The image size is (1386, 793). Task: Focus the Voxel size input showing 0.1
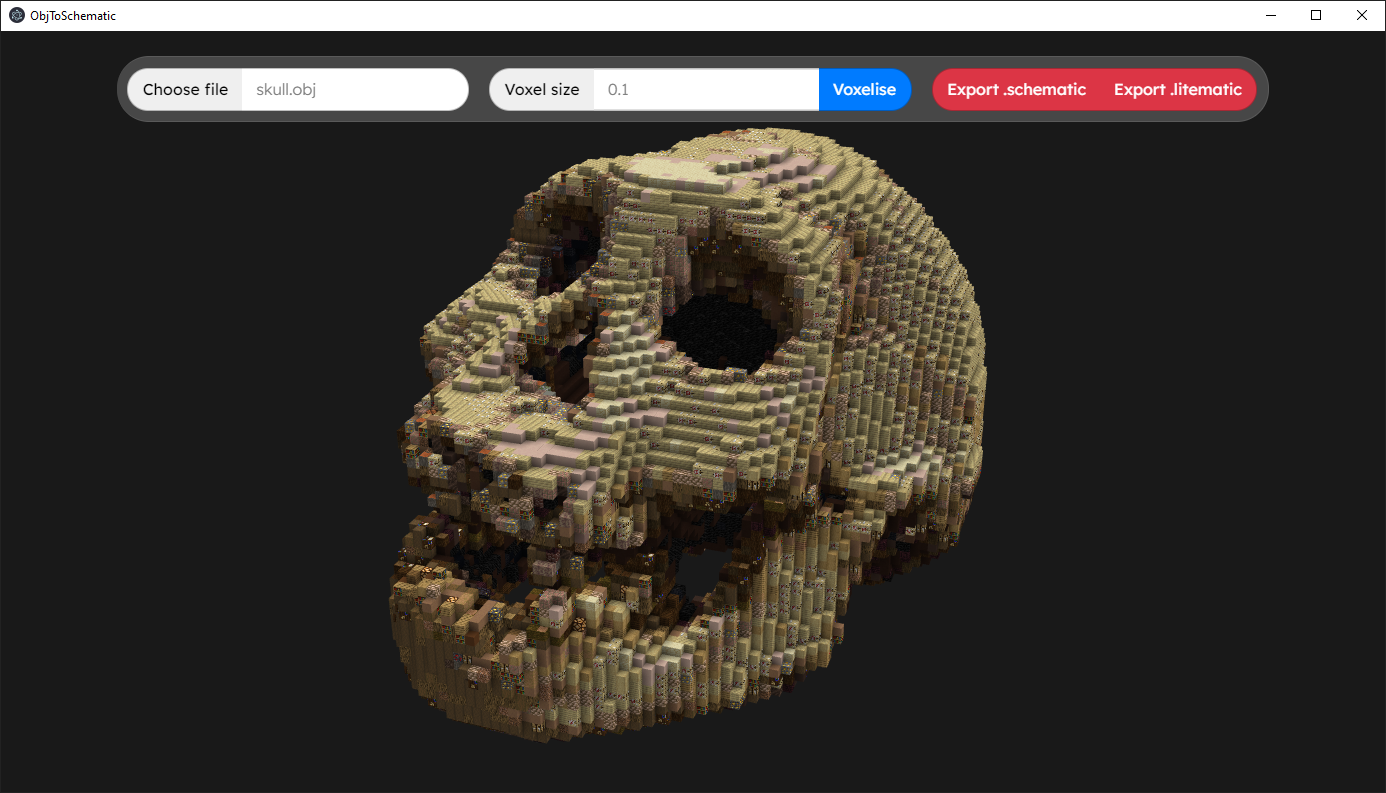[706, 90]
